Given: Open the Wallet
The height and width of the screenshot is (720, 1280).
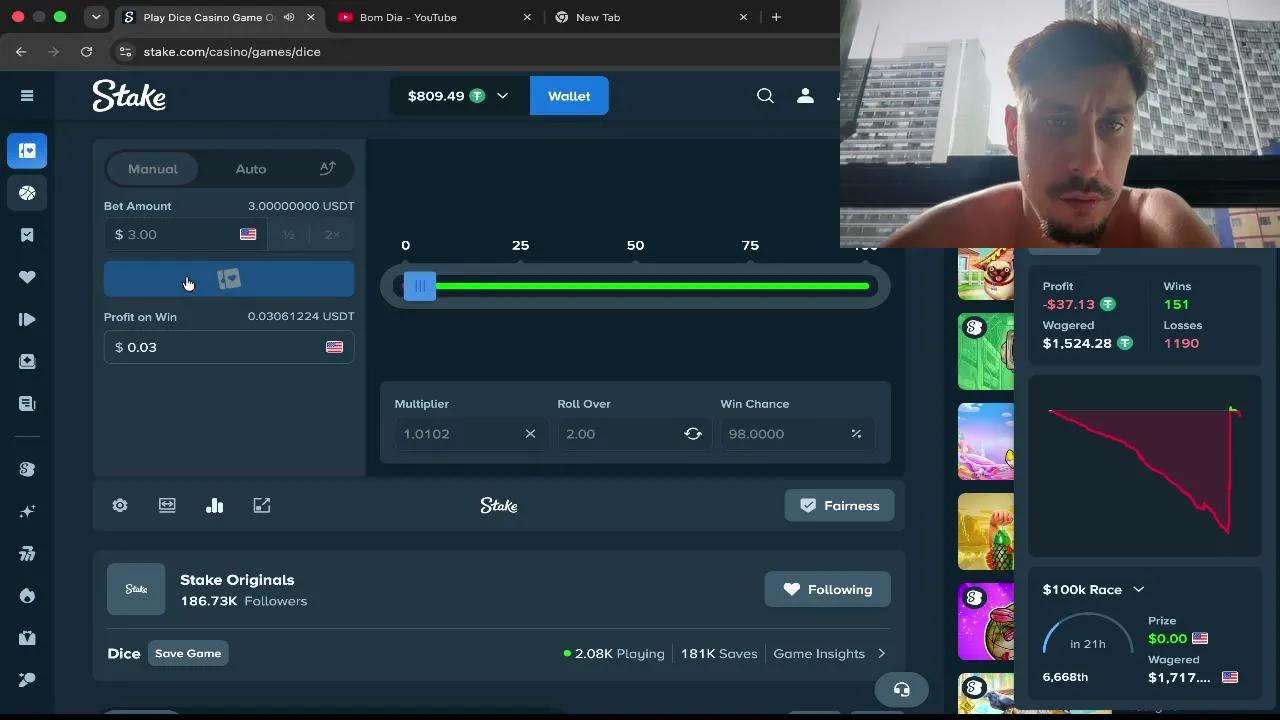Looking at the screenshot, I should [x=569, y=96].
